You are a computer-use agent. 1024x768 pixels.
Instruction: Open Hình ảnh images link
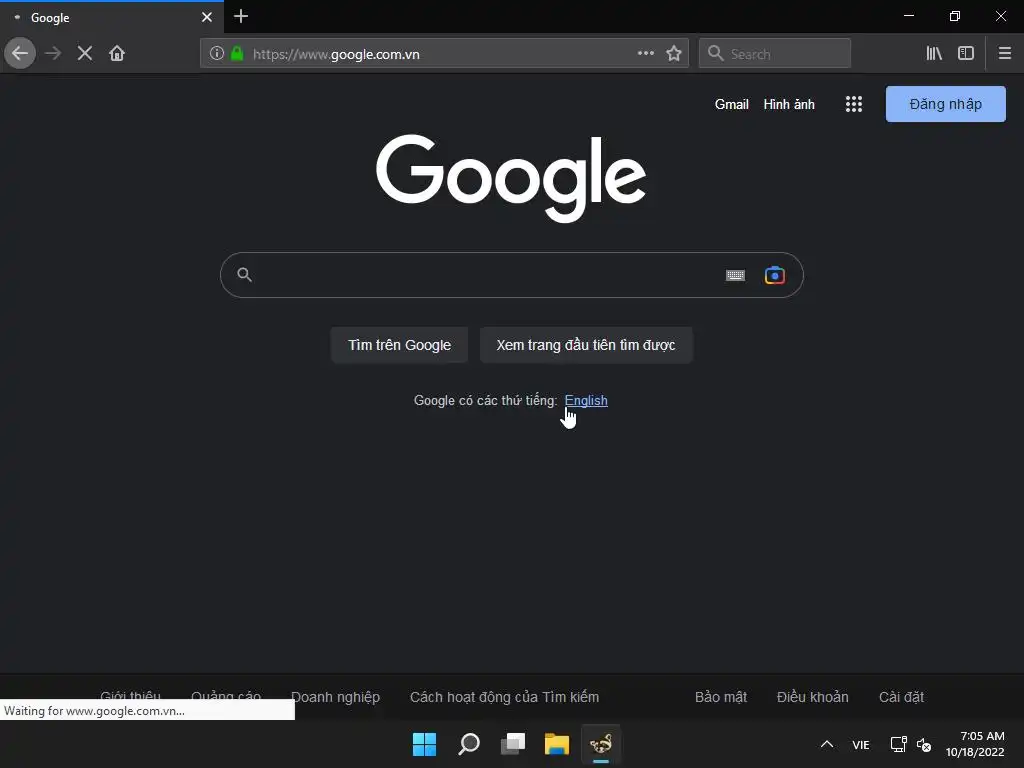(x=789, y=104)
